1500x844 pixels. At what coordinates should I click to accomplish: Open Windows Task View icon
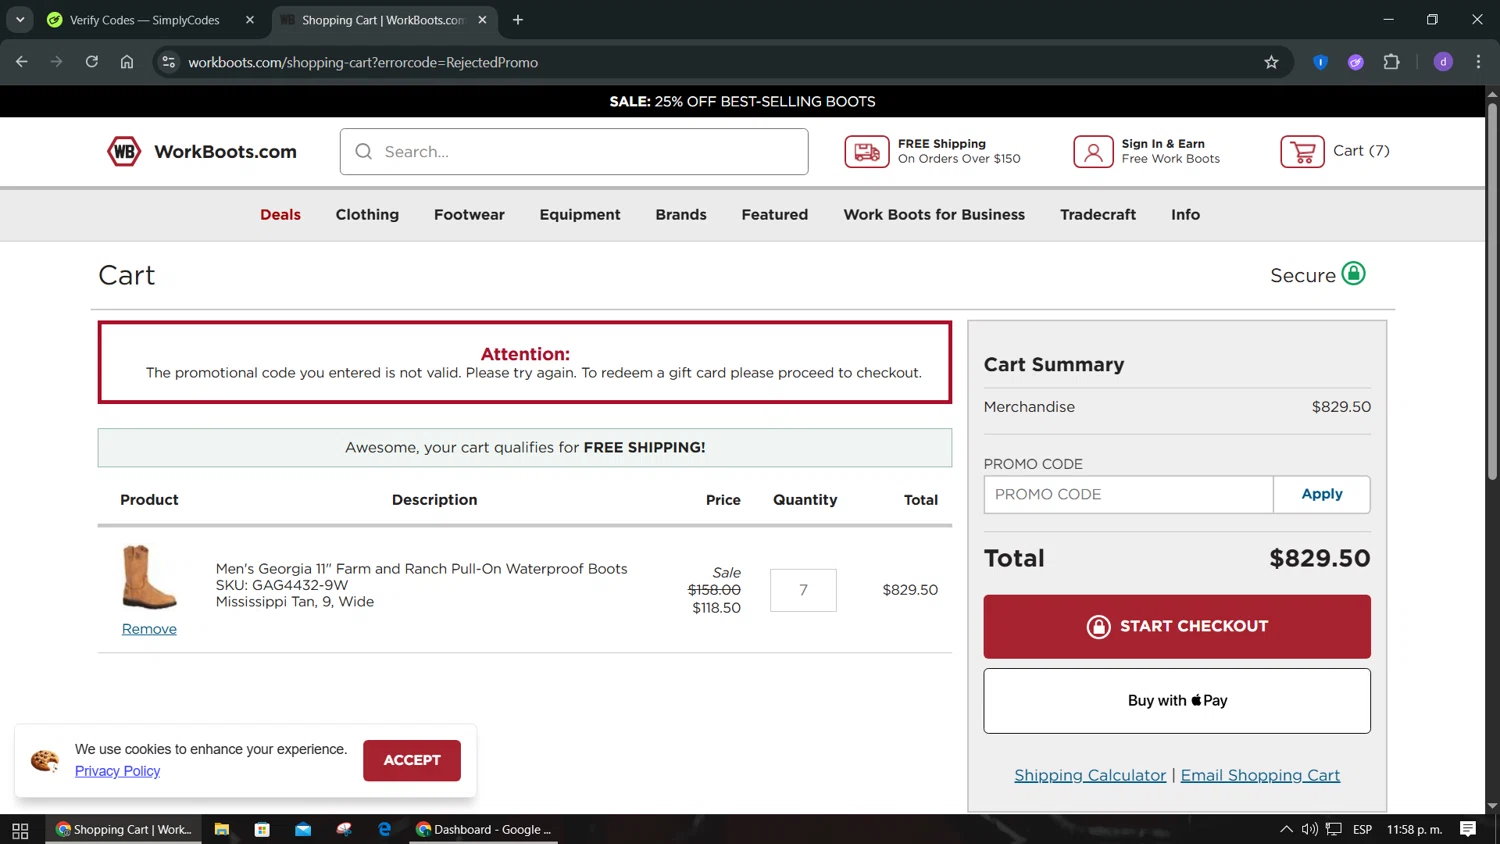point(20,830)
